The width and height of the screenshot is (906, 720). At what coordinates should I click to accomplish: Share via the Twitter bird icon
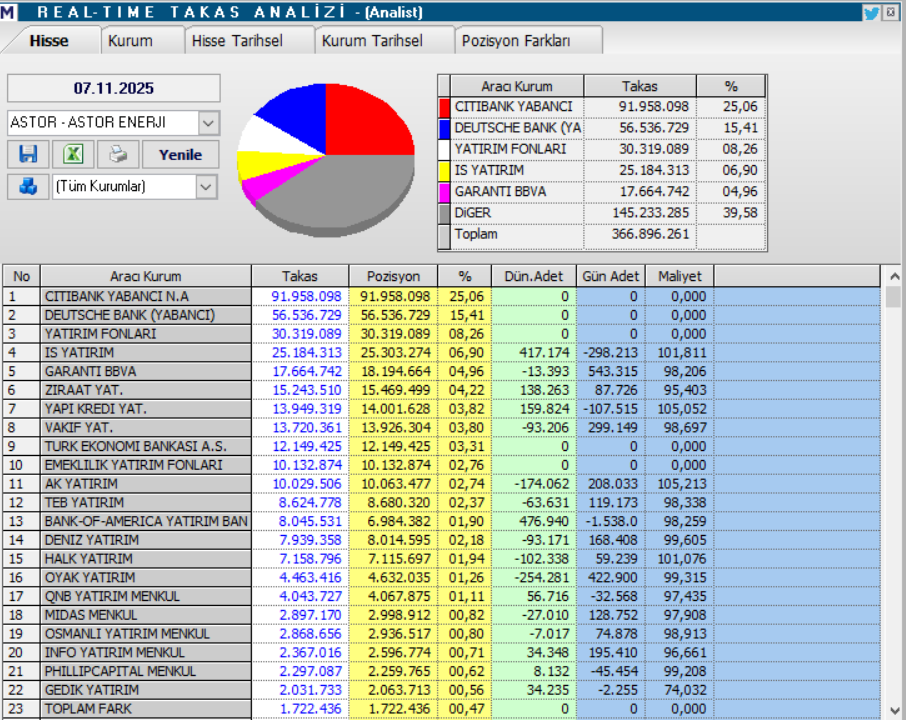tap(870, 12)
